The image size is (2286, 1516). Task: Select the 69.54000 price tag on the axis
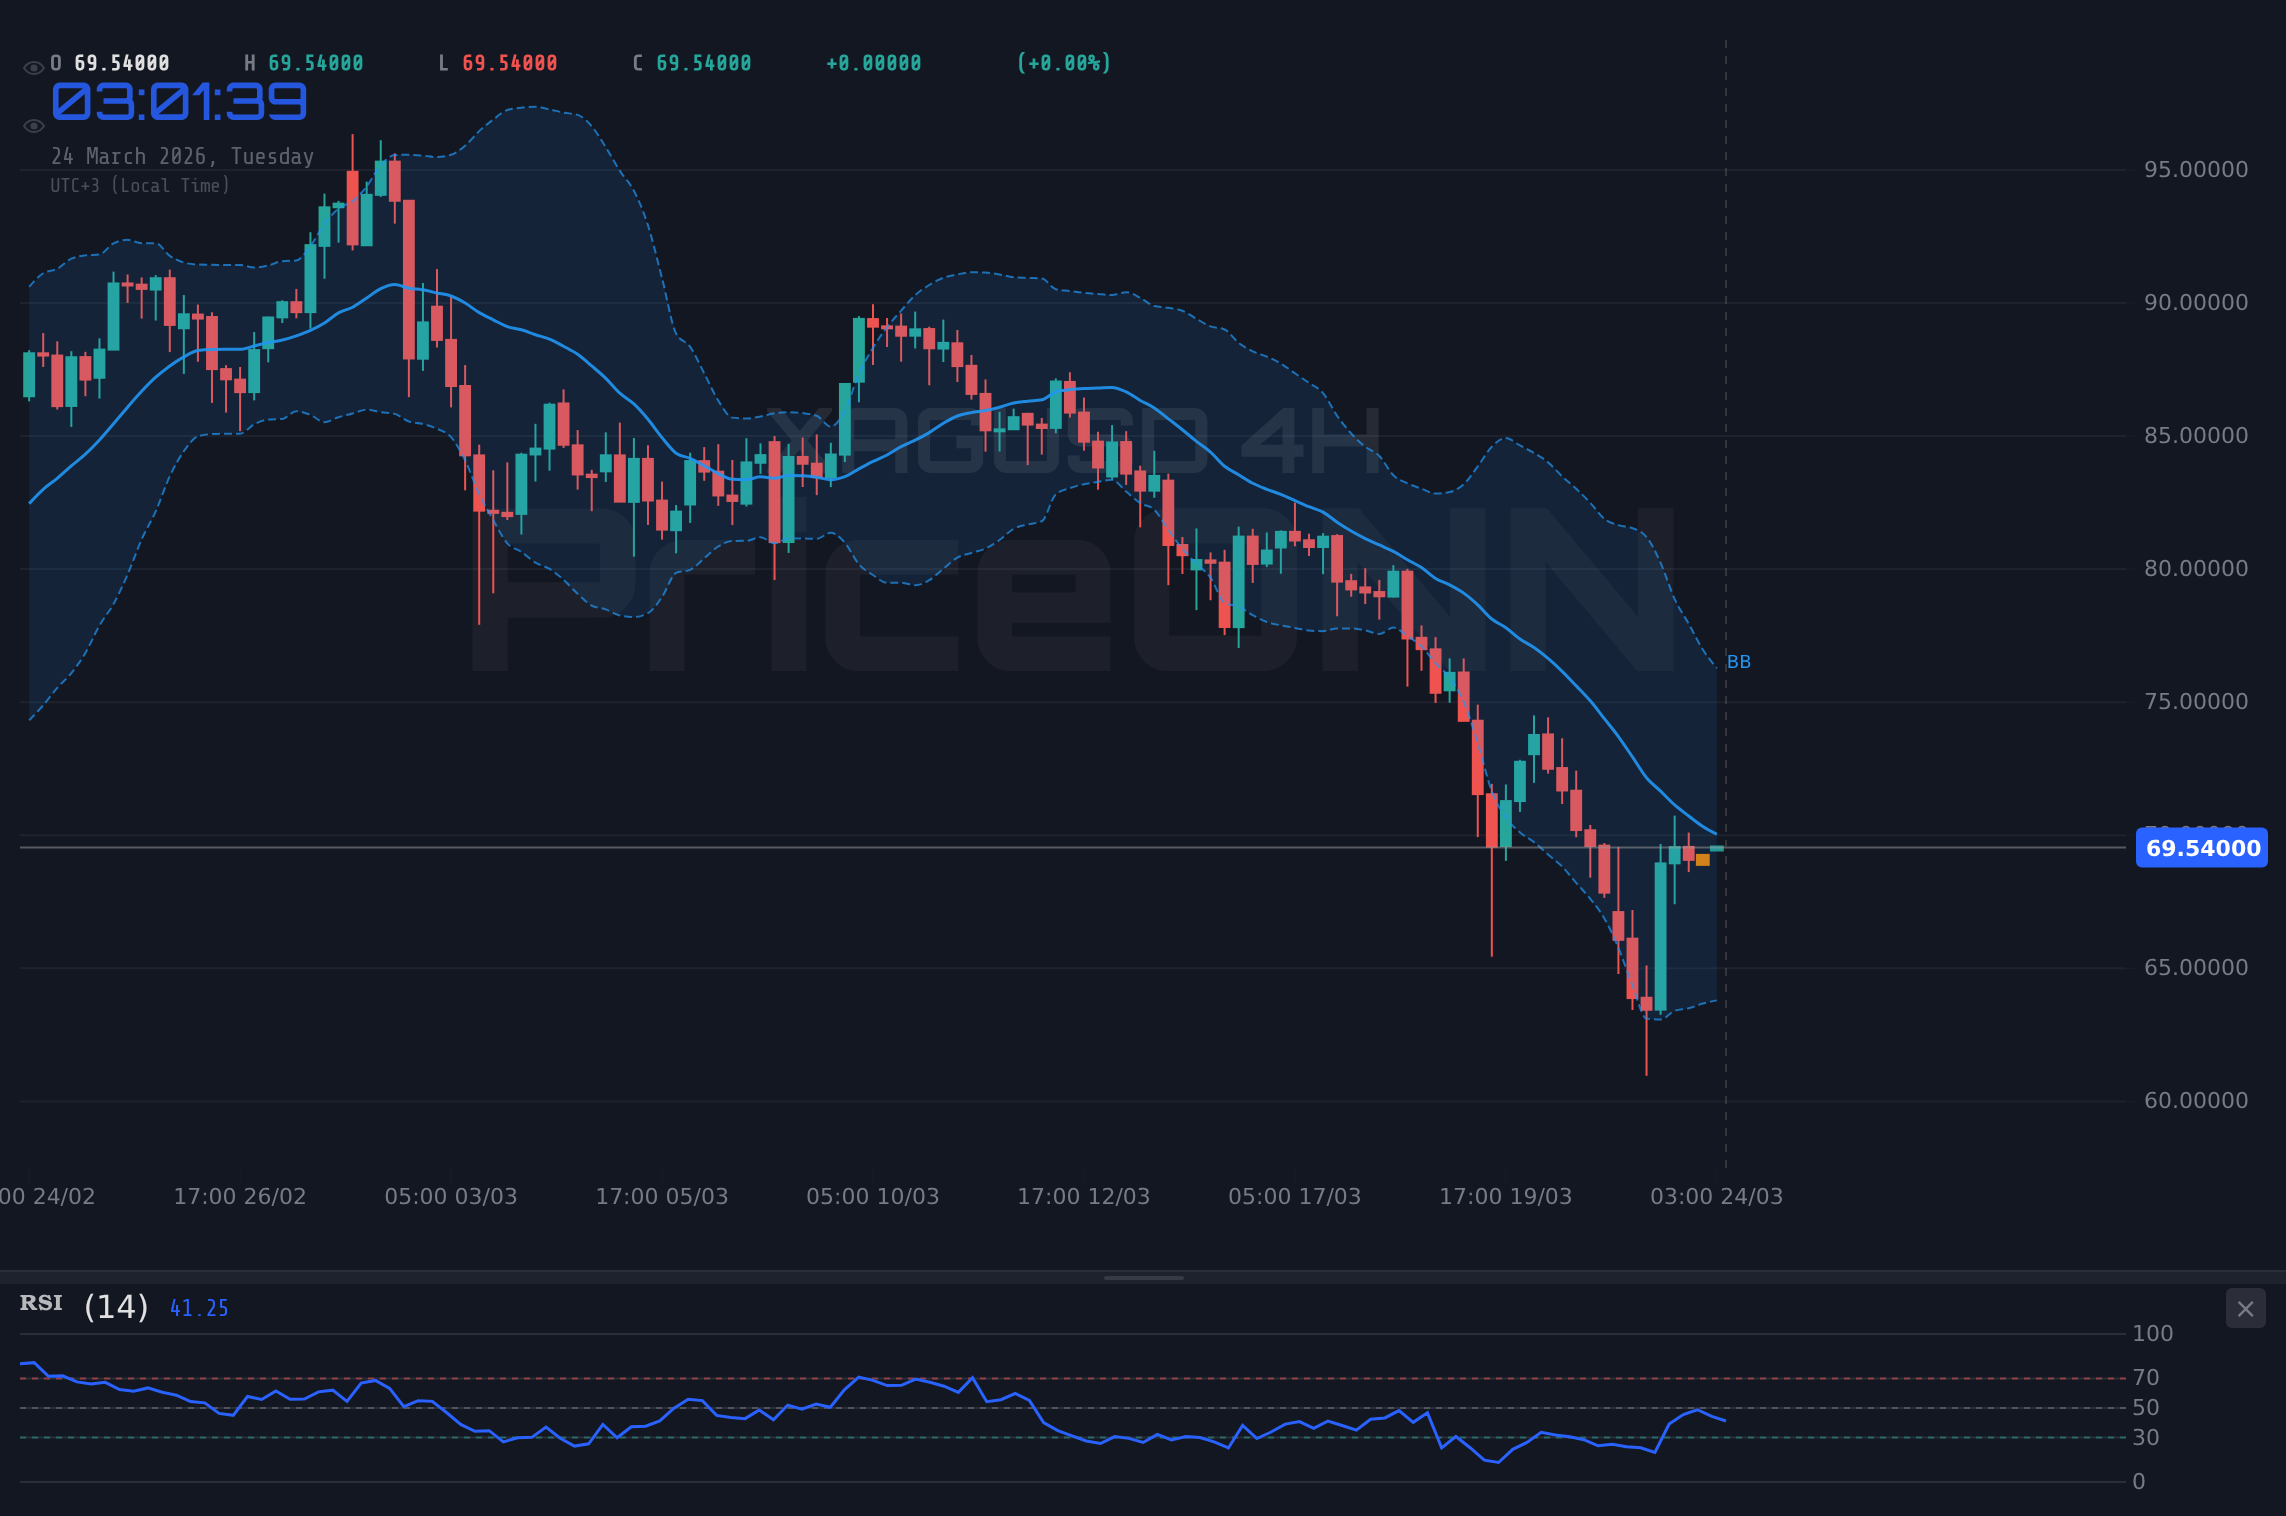(x=2201, y=848)
